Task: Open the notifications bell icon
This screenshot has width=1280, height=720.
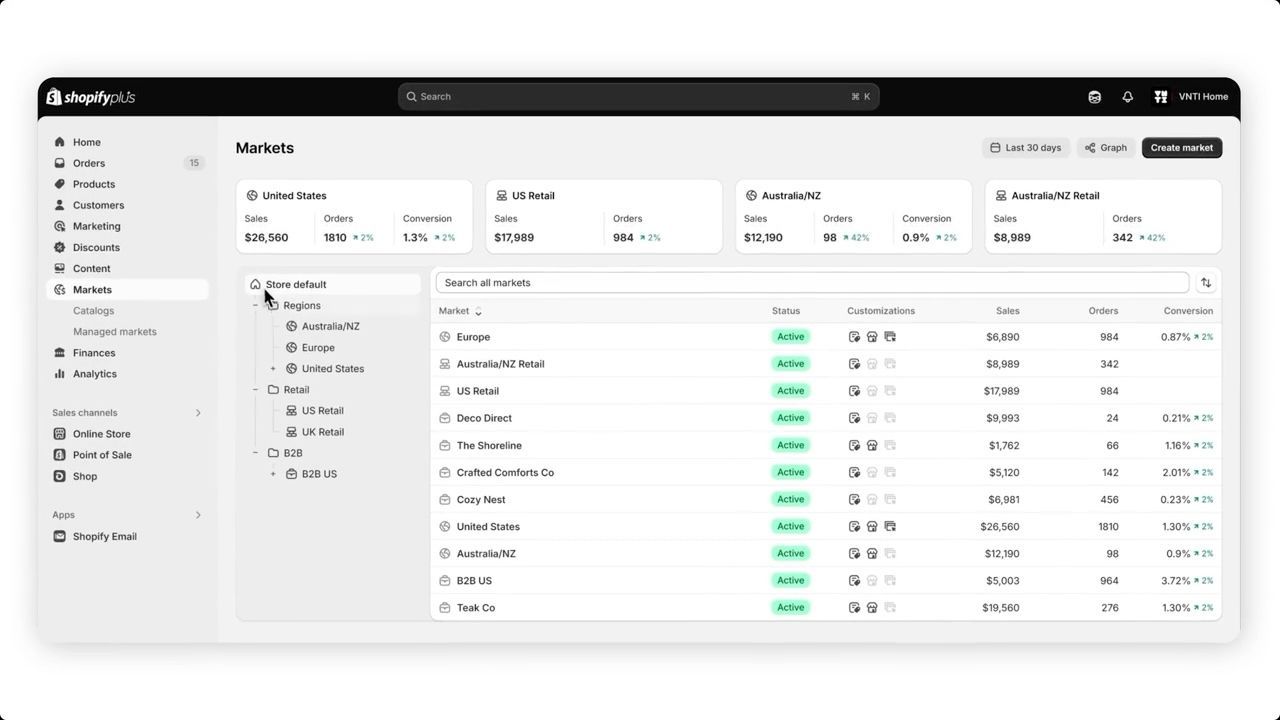Action: tap(1127, 97)
